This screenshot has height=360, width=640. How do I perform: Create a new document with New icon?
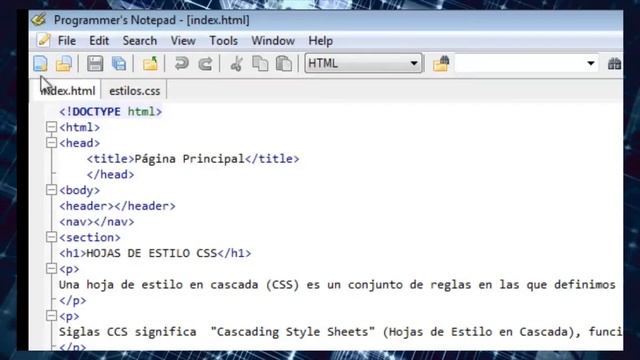coord(40,64)
